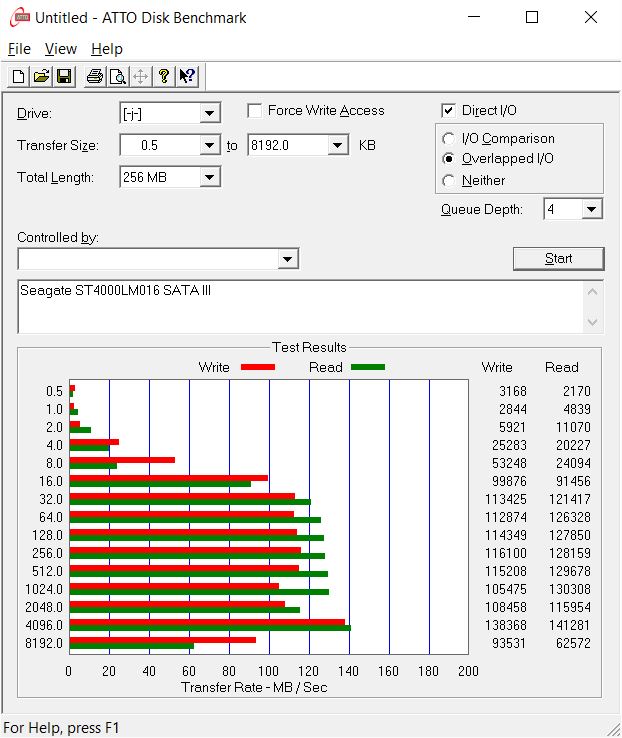Open the Help menu
The width and height of the screenshot is (622, 738).
click(107, 49)
